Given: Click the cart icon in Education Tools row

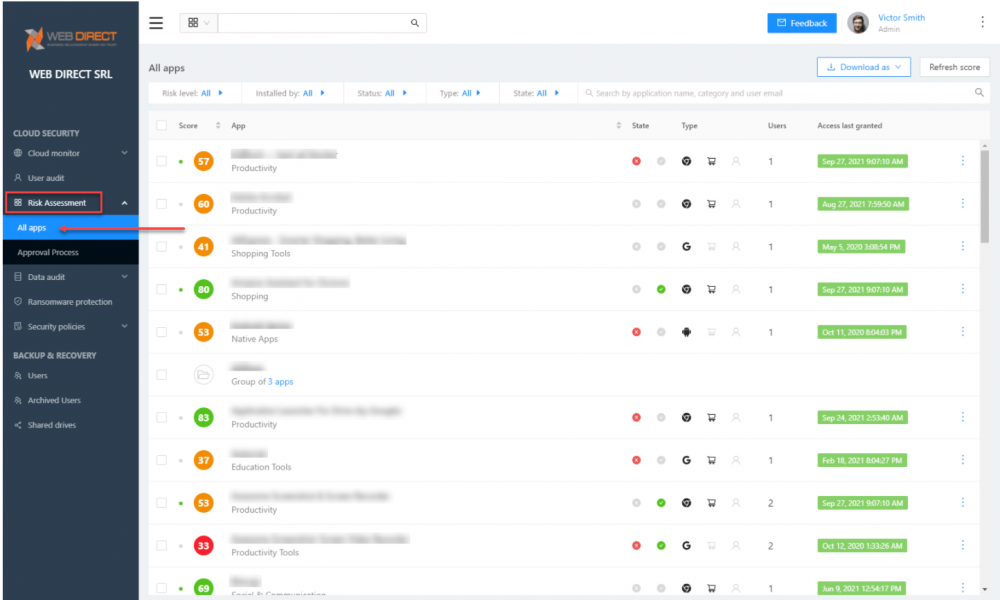Looking at the screenshot, I should coord(711,460).
